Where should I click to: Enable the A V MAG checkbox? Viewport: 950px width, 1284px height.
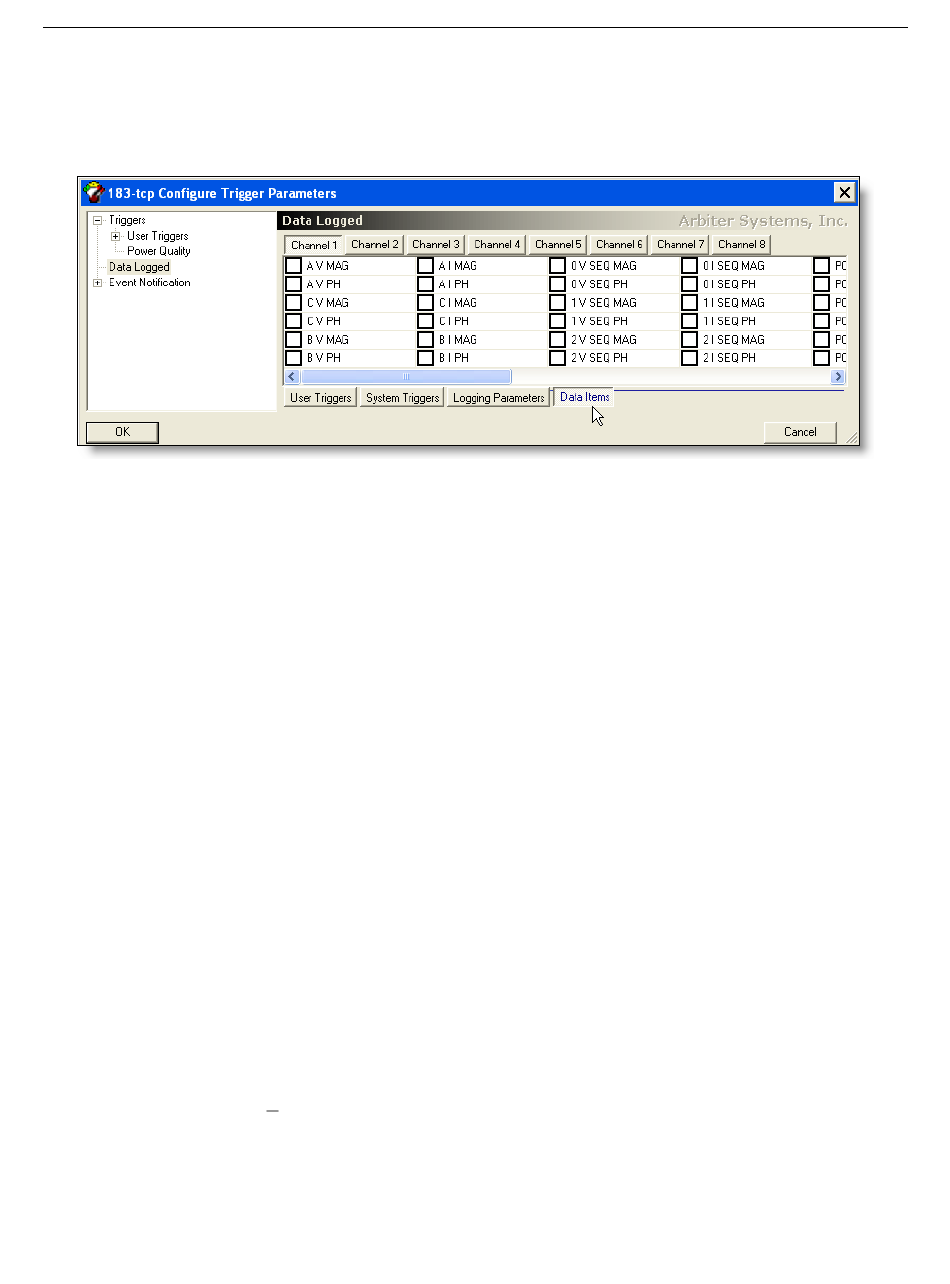point(294,266)
